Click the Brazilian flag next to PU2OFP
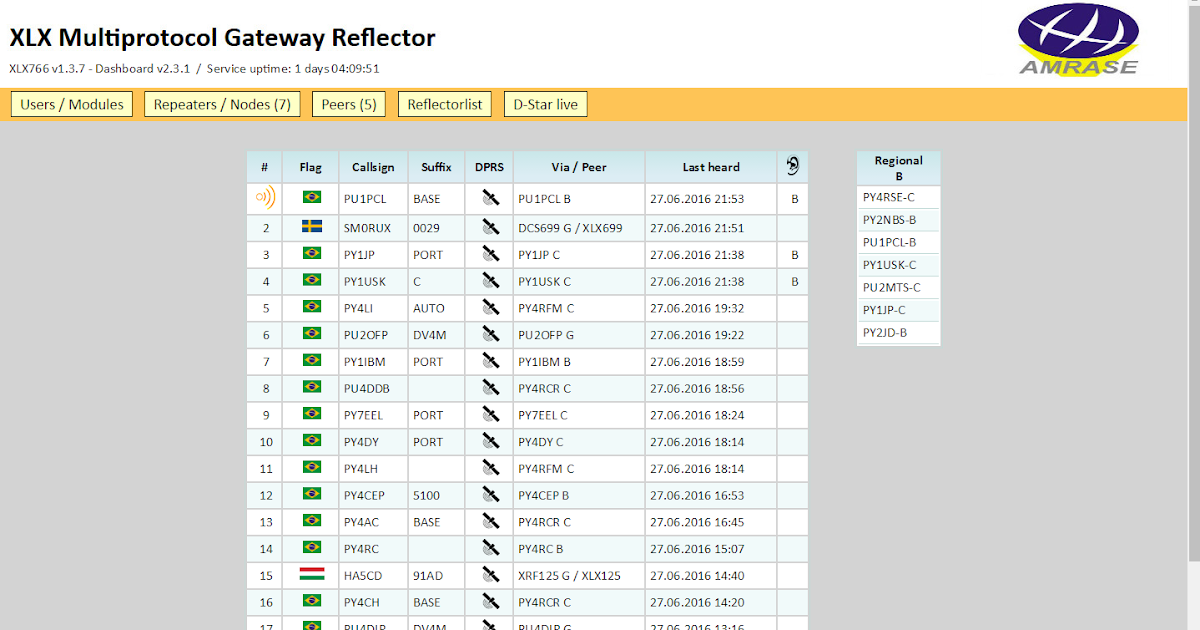This screenshot has height=630, width=1200. tap(311, 334)
